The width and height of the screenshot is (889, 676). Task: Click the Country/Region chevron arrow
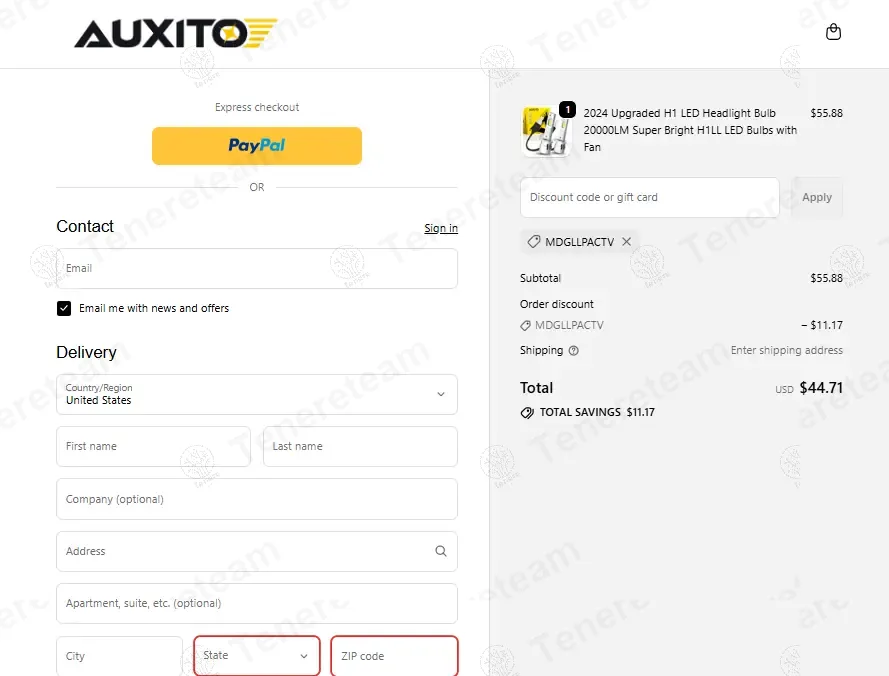441,394
